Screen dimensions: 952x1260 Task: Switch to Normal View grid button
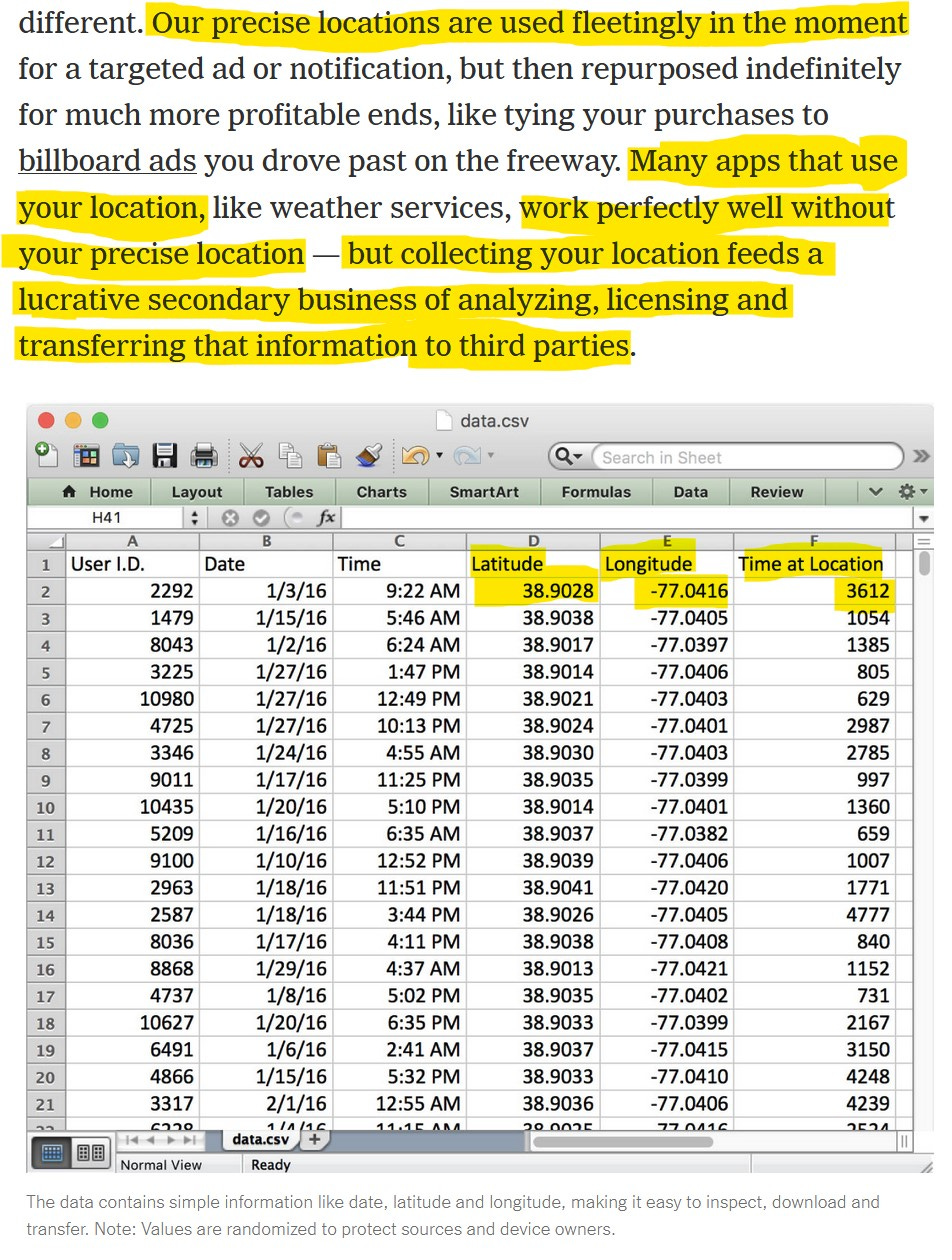point(52,1153)
